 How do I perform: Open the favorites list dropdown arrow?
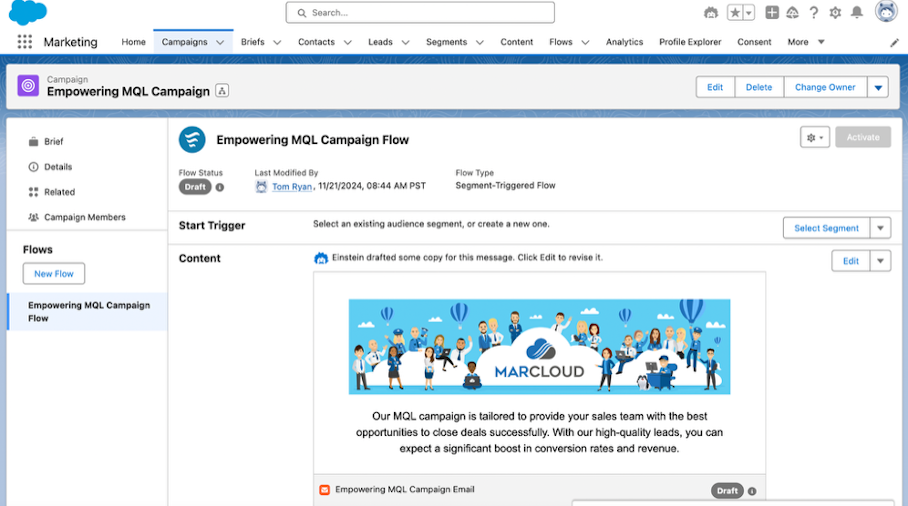[749, 12]
